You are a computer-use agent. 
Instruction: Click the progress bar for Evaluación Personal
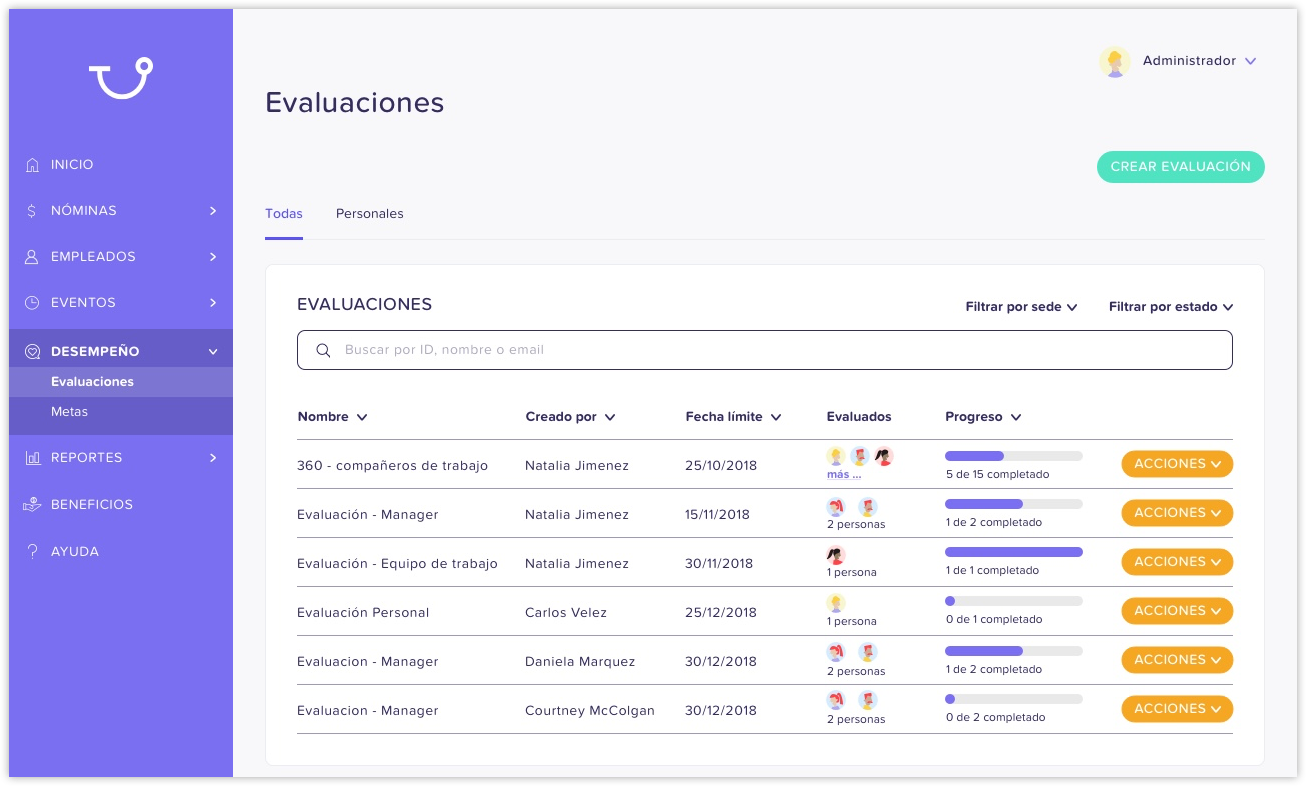(x=1013, y=601)
